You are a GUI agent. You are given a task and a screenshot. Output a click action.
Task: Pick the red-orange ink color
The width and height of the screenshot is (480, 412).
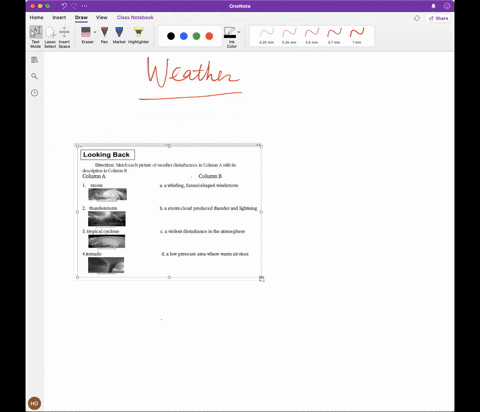(209, 36)
